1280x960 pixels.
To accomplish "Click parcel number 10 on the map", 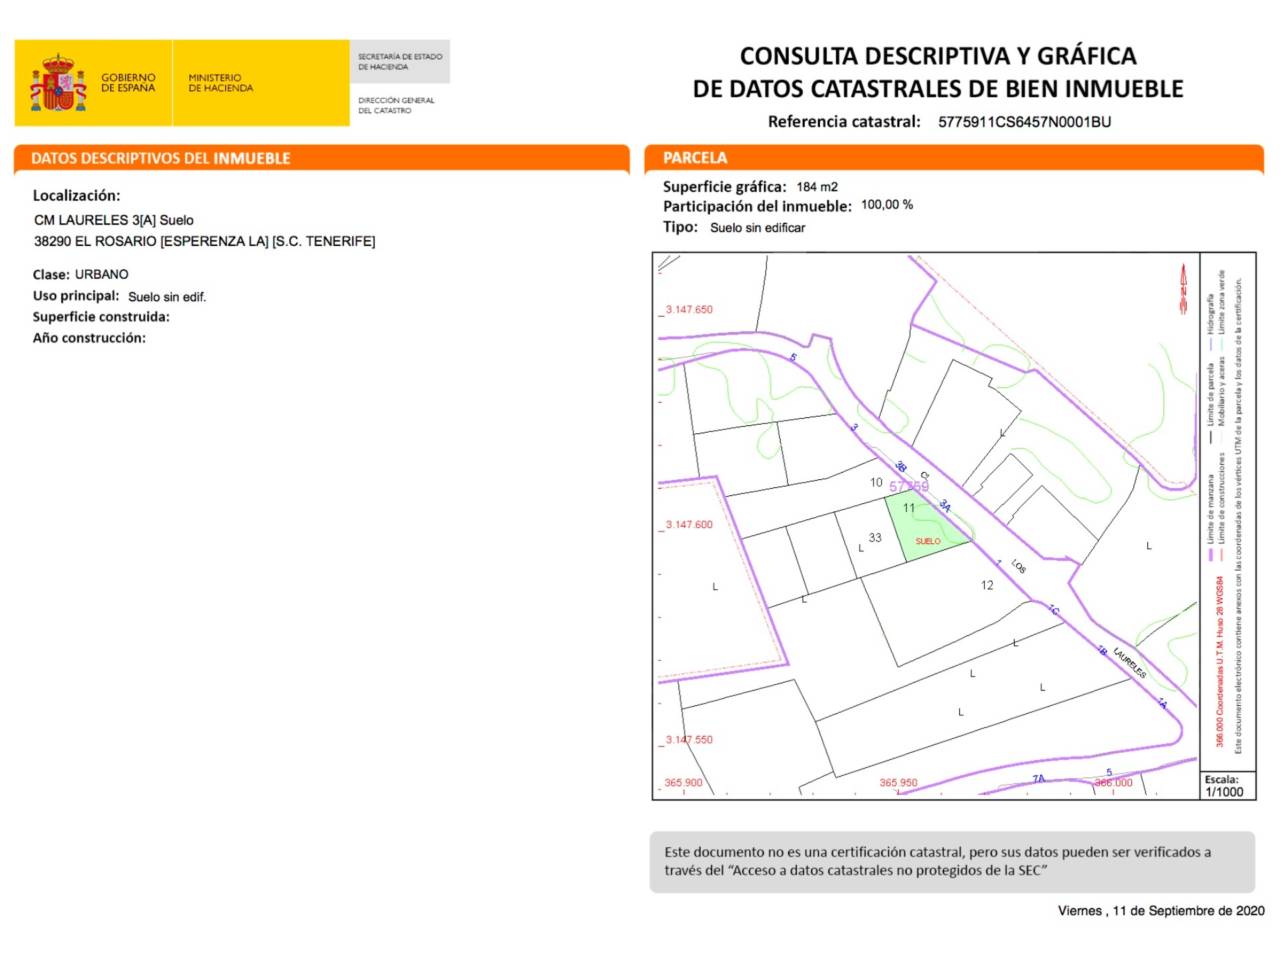I will (x=876, y=483).
